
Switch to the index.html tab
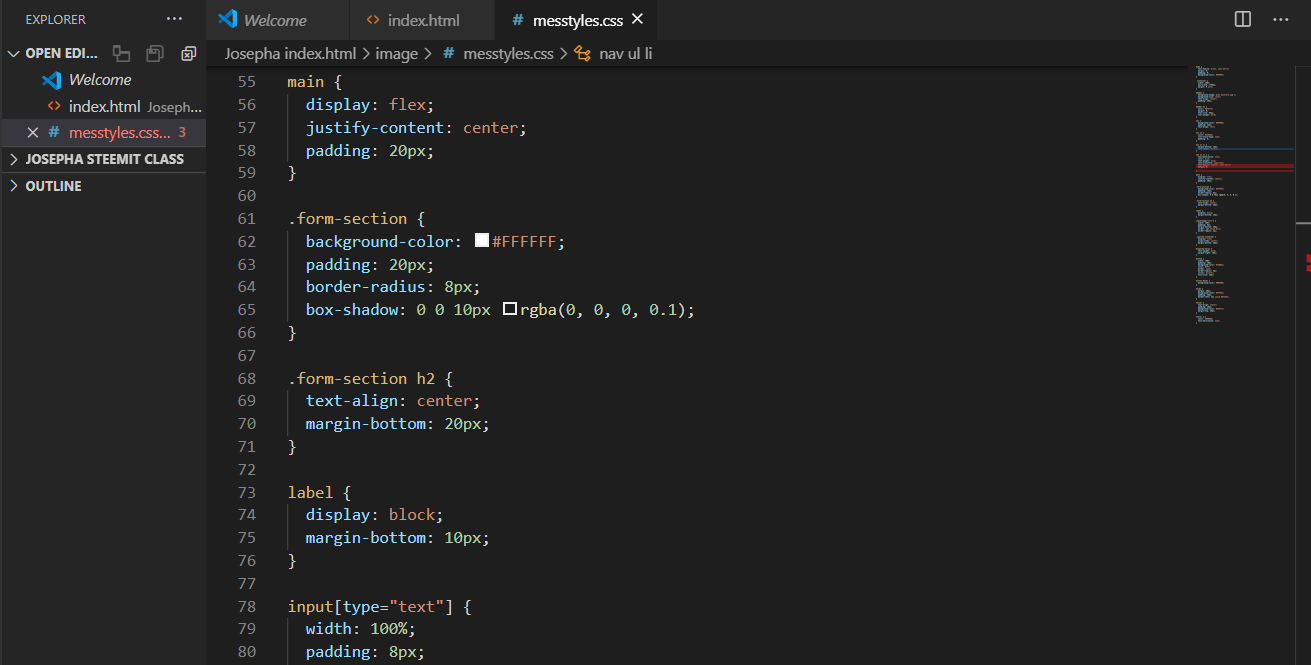click(423, 20)
